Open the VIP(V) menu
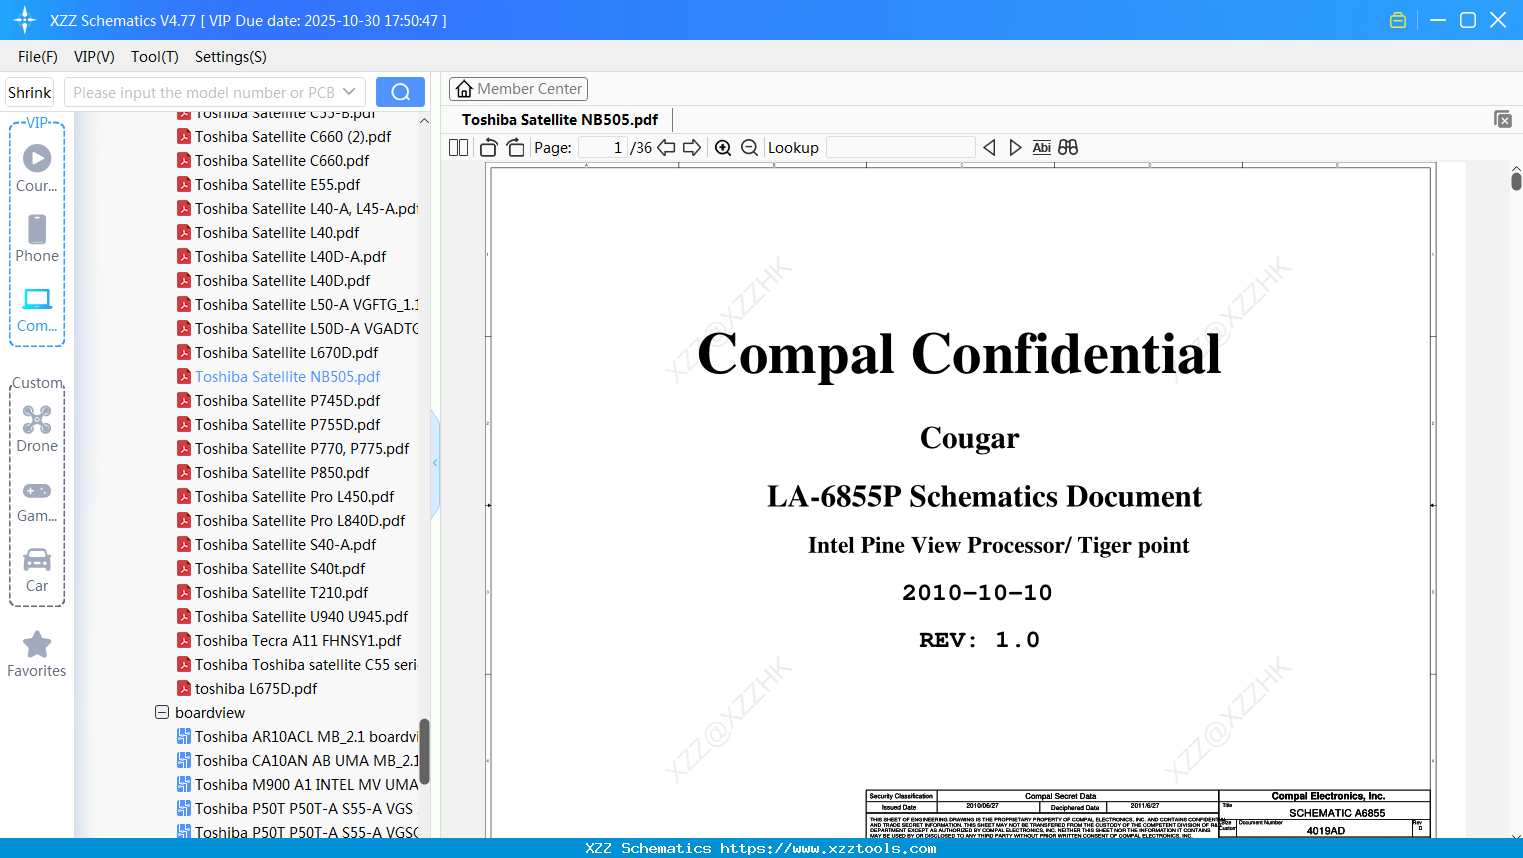The height and width of the screenshot is (858, 1523). [x=94, y=57]
